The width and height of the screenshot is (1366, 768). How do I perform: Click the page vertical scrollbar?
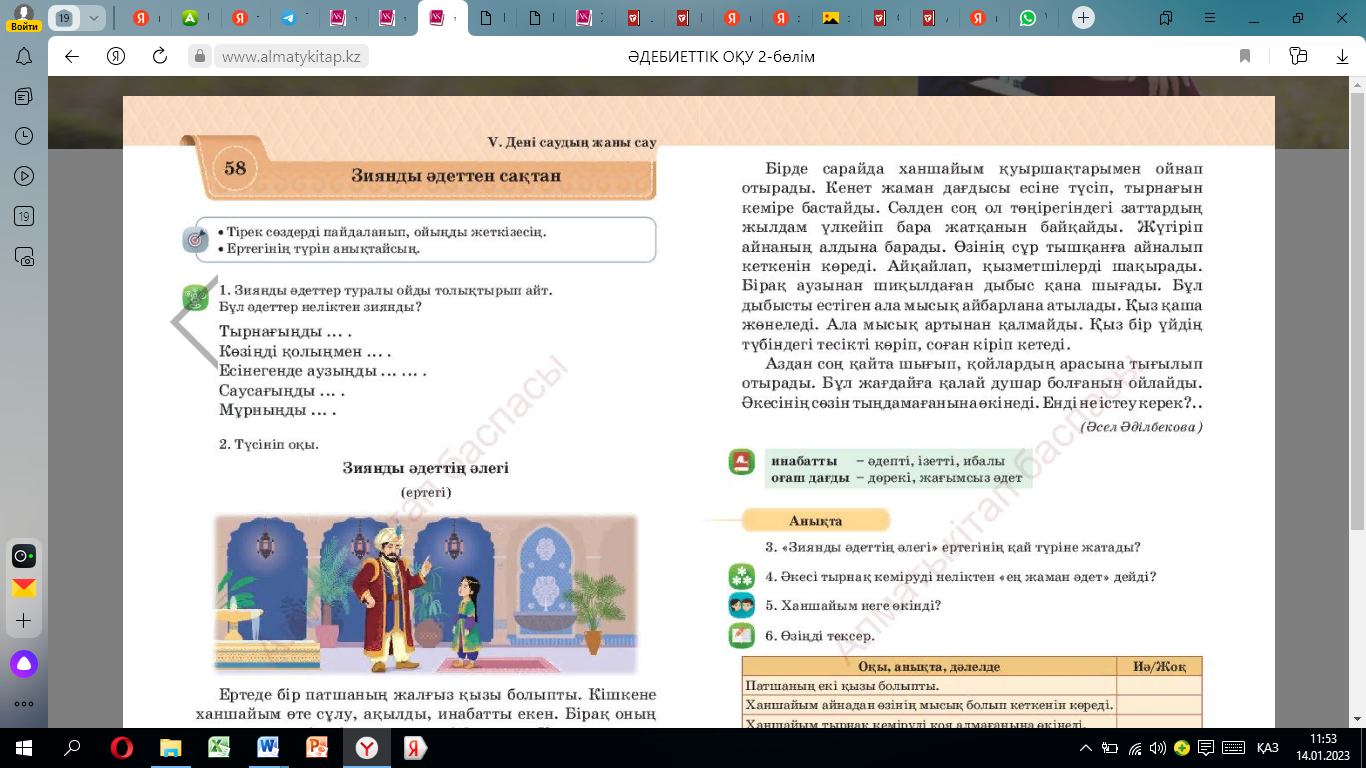click(x=1357, y=300)
